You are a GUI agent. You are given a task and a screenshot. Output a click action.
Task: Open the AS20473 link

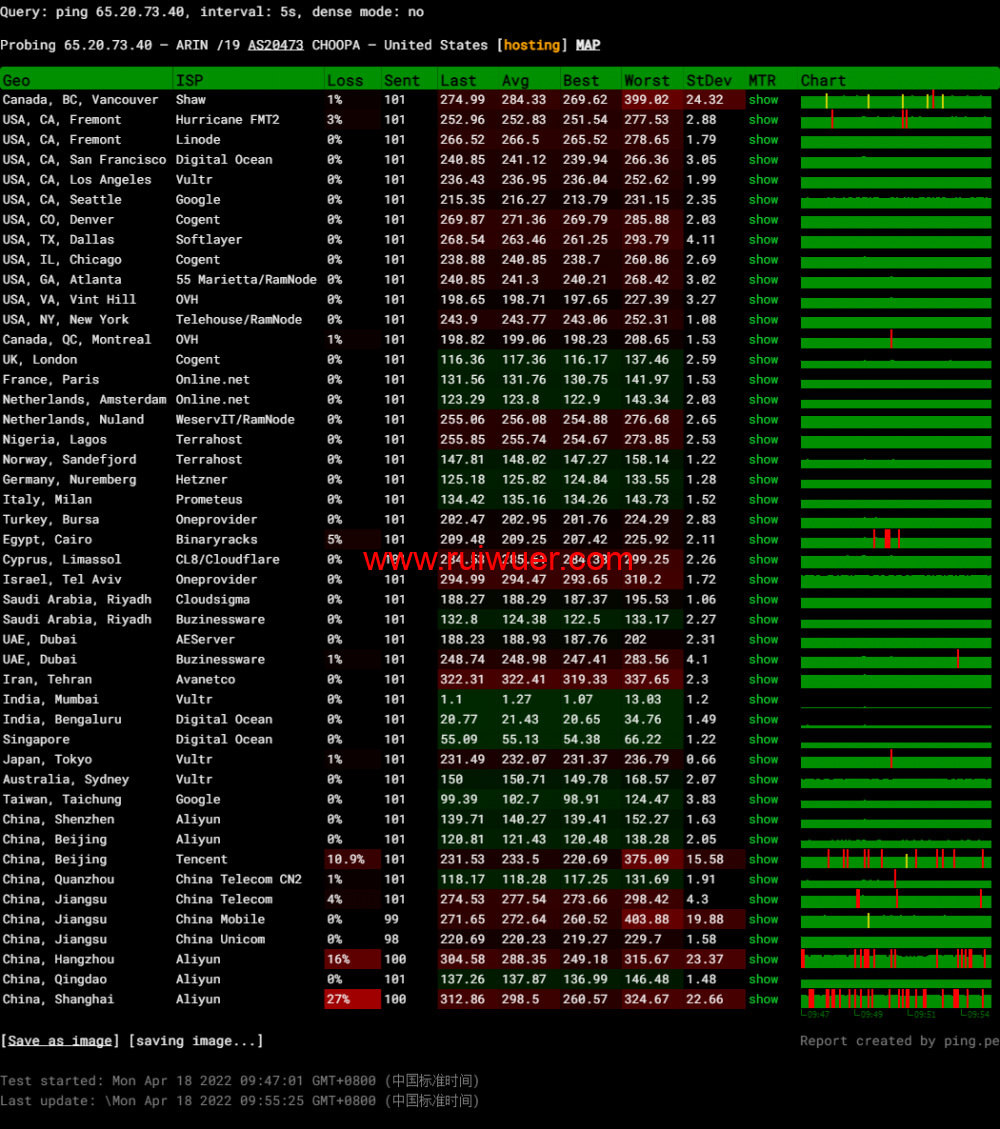point(275,45)
